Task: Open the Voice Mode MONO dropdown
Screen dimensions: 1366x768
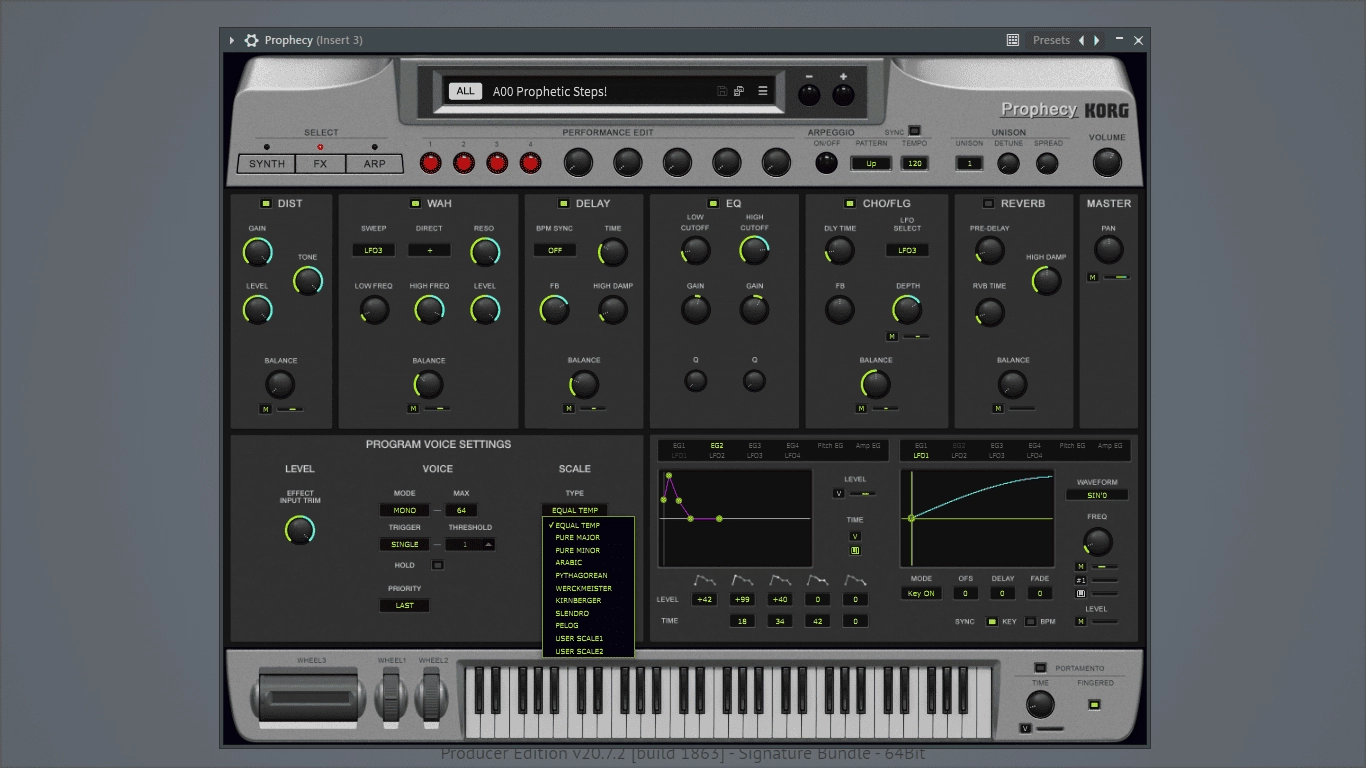Action: pyautogui.click(x=405, y=510)
